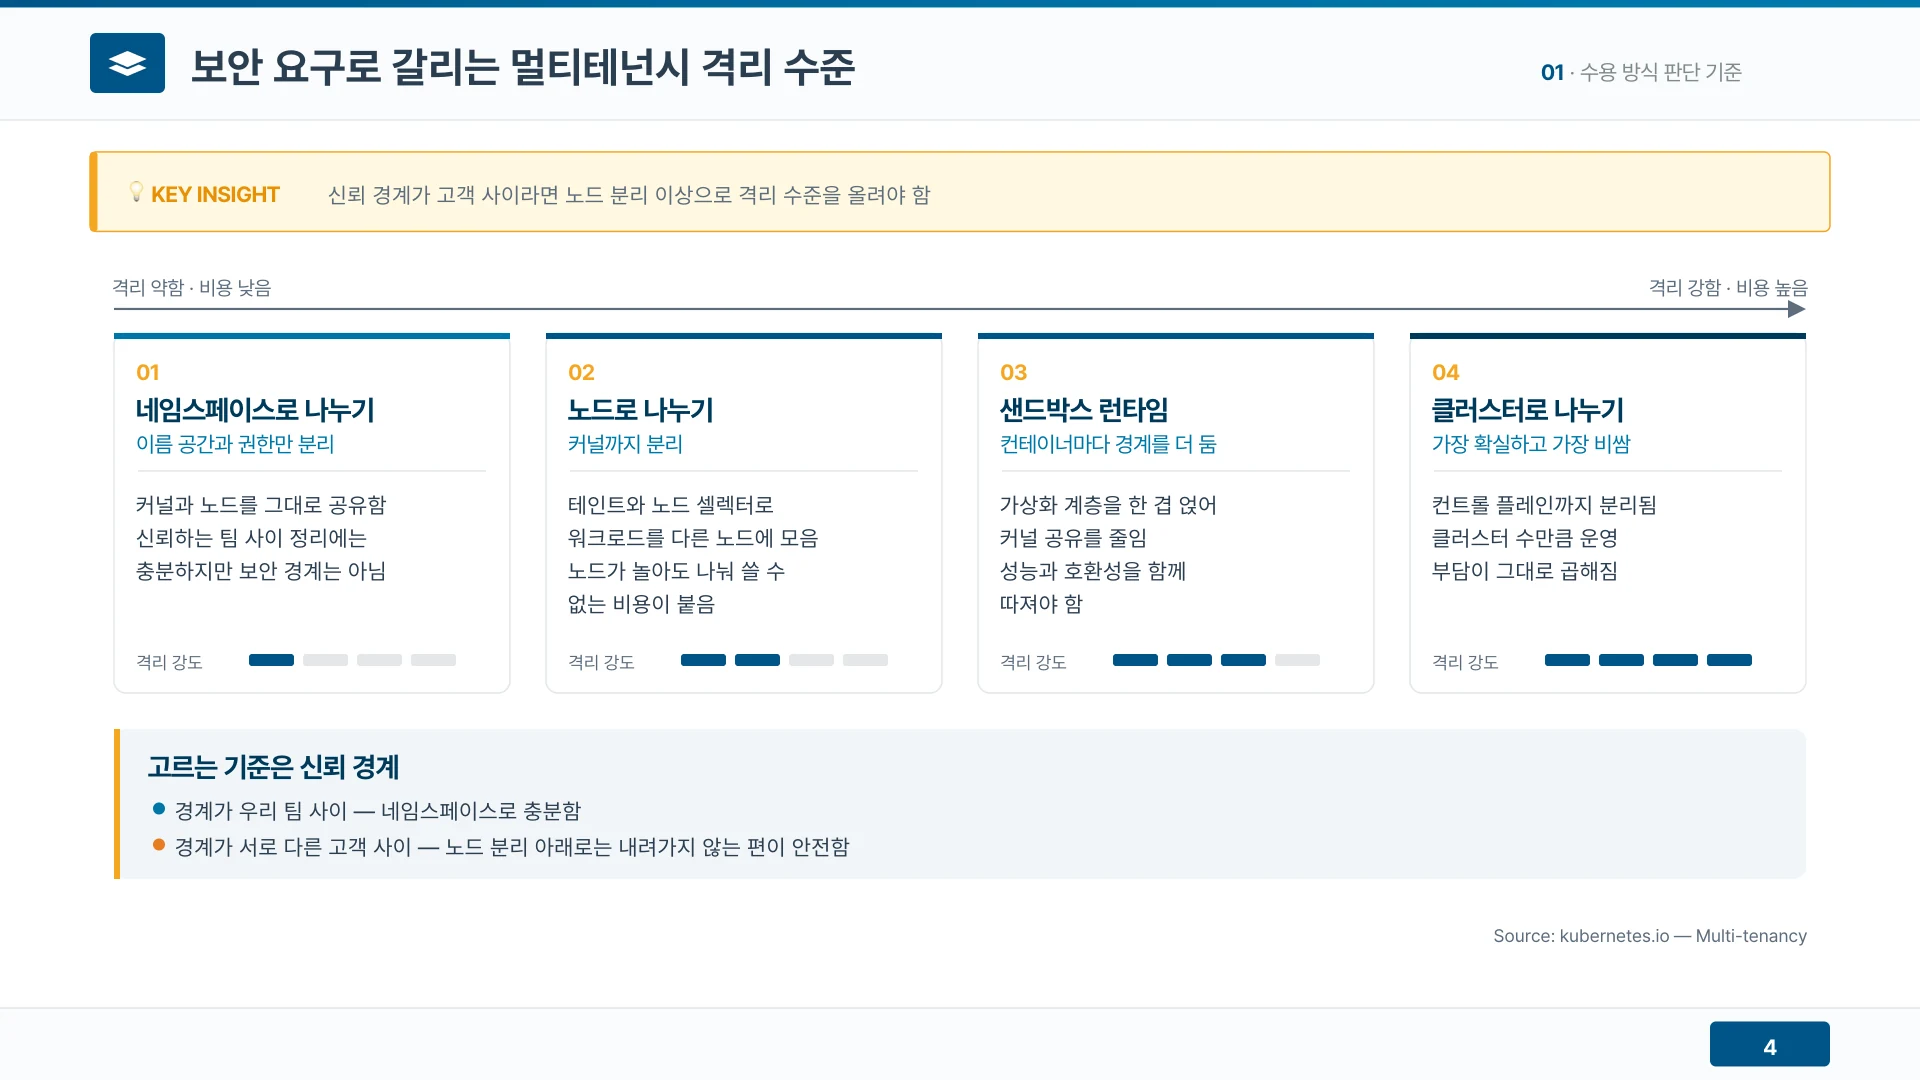
Task: Click the card heading '클러스터로 나누기'
Action: 1528,409
